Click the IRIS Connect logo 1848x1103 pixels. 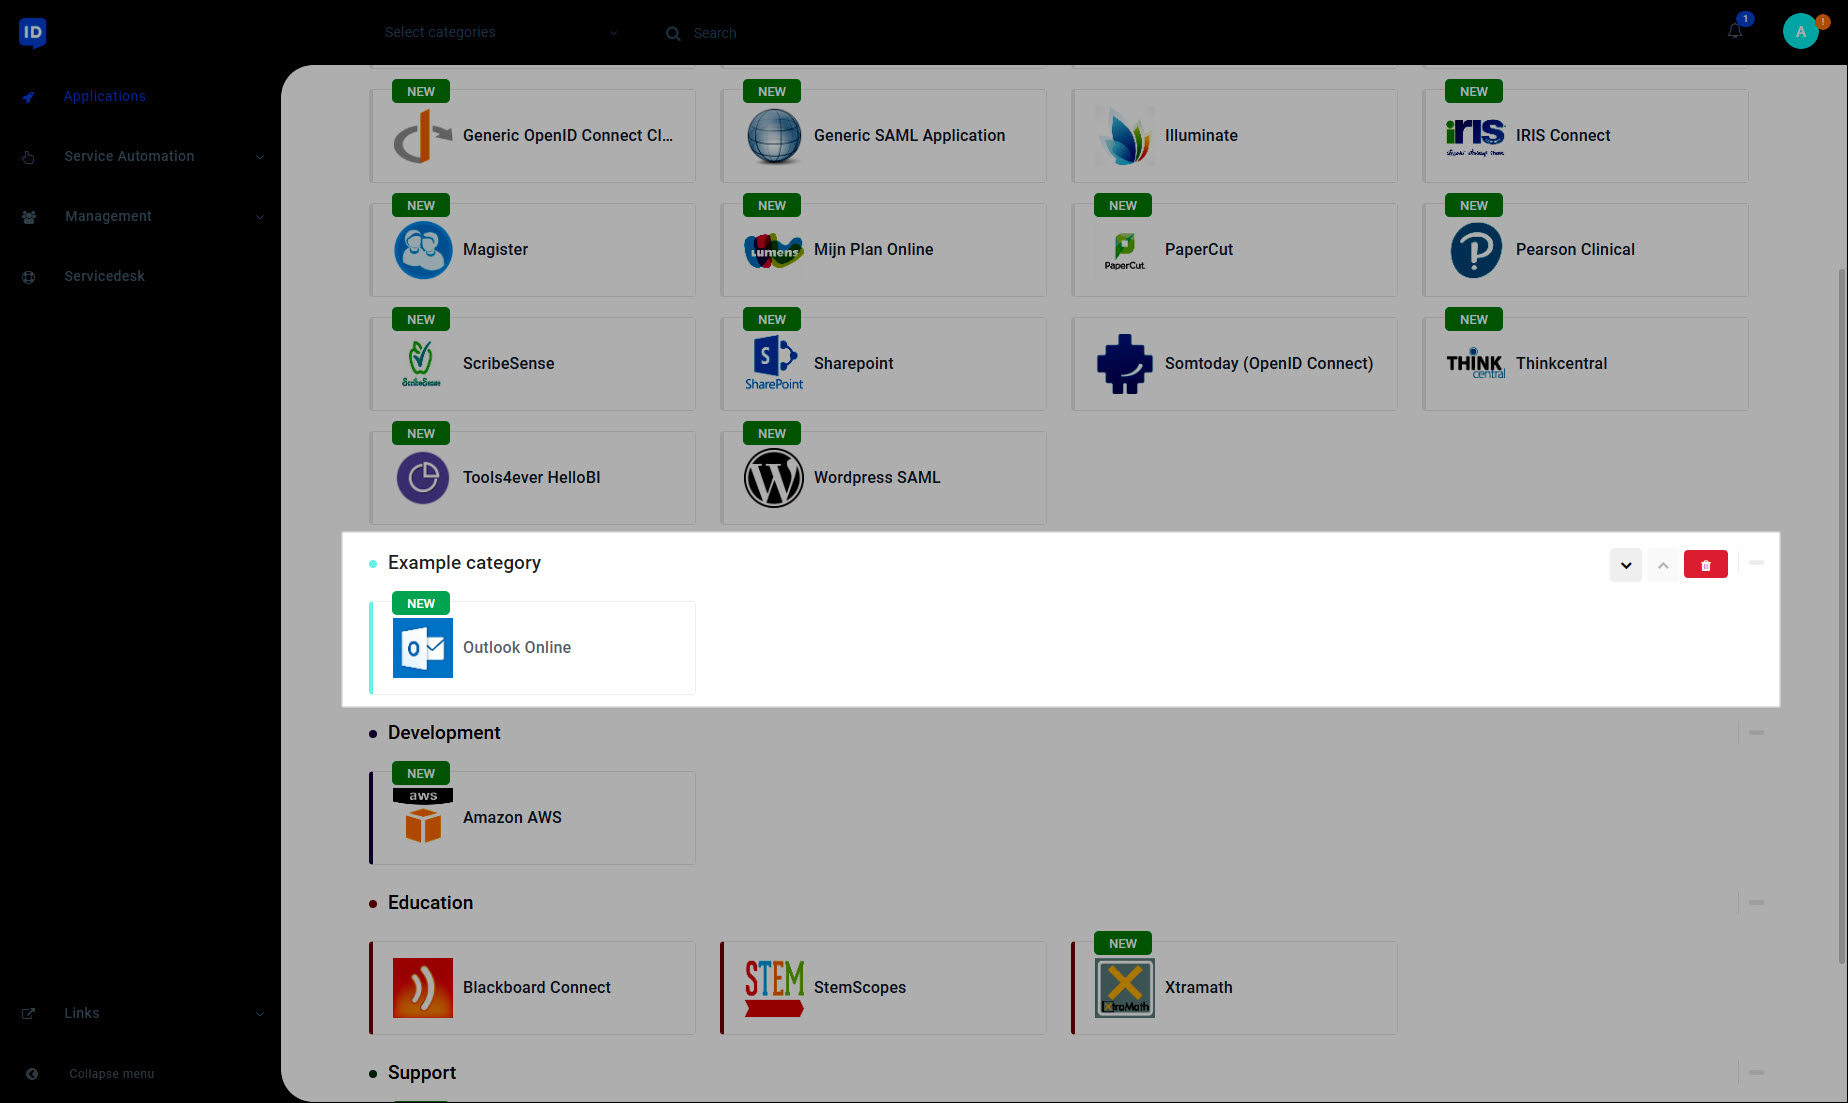click(x=1476, y=136)
